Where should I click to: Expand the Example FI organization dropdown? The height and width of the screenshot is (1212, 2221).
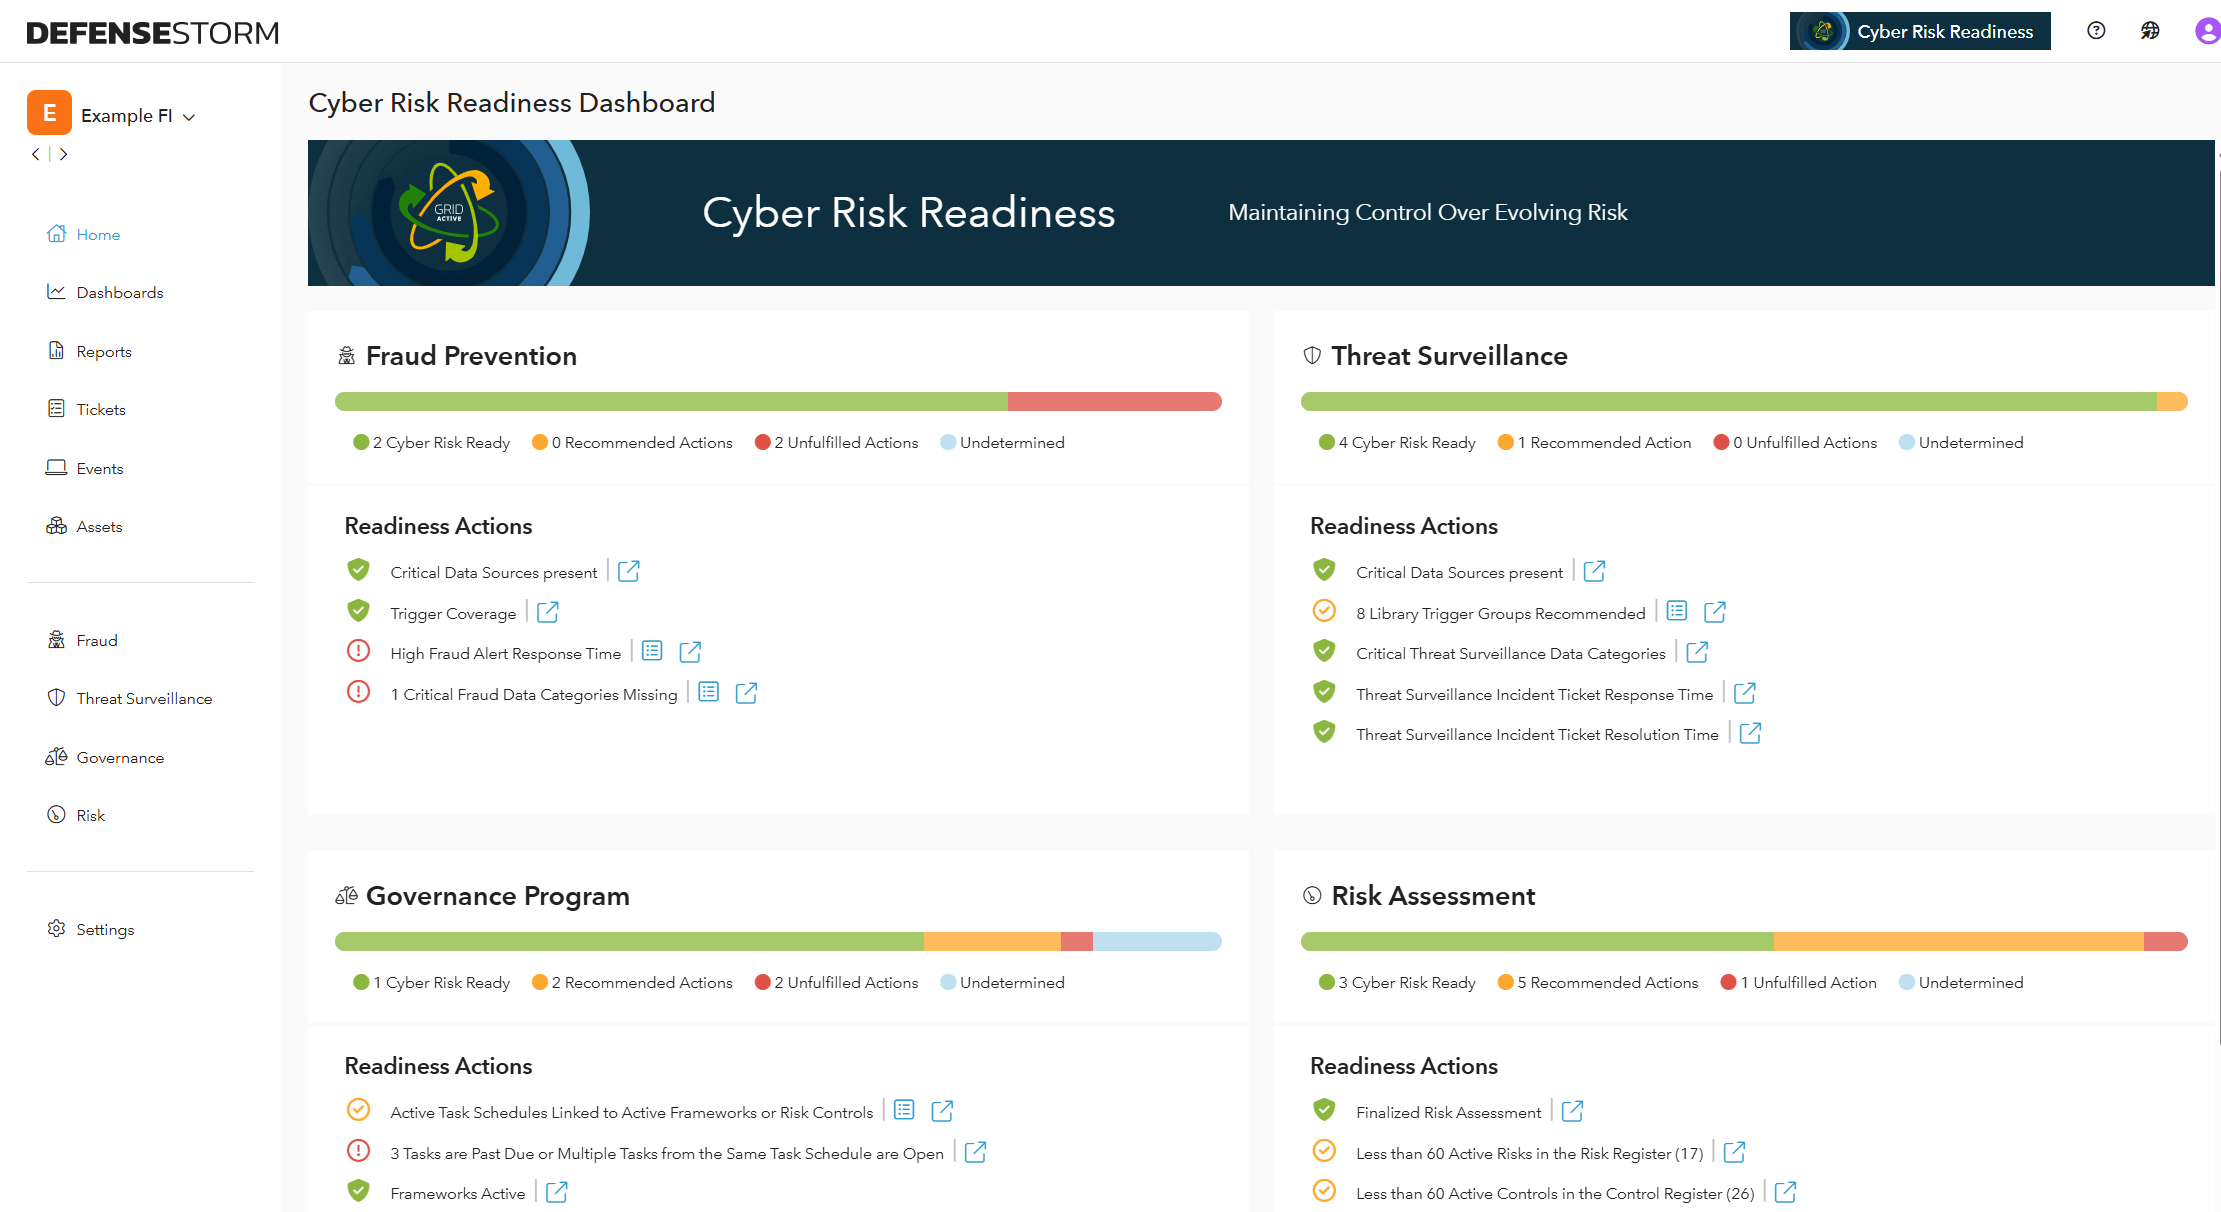189,117
